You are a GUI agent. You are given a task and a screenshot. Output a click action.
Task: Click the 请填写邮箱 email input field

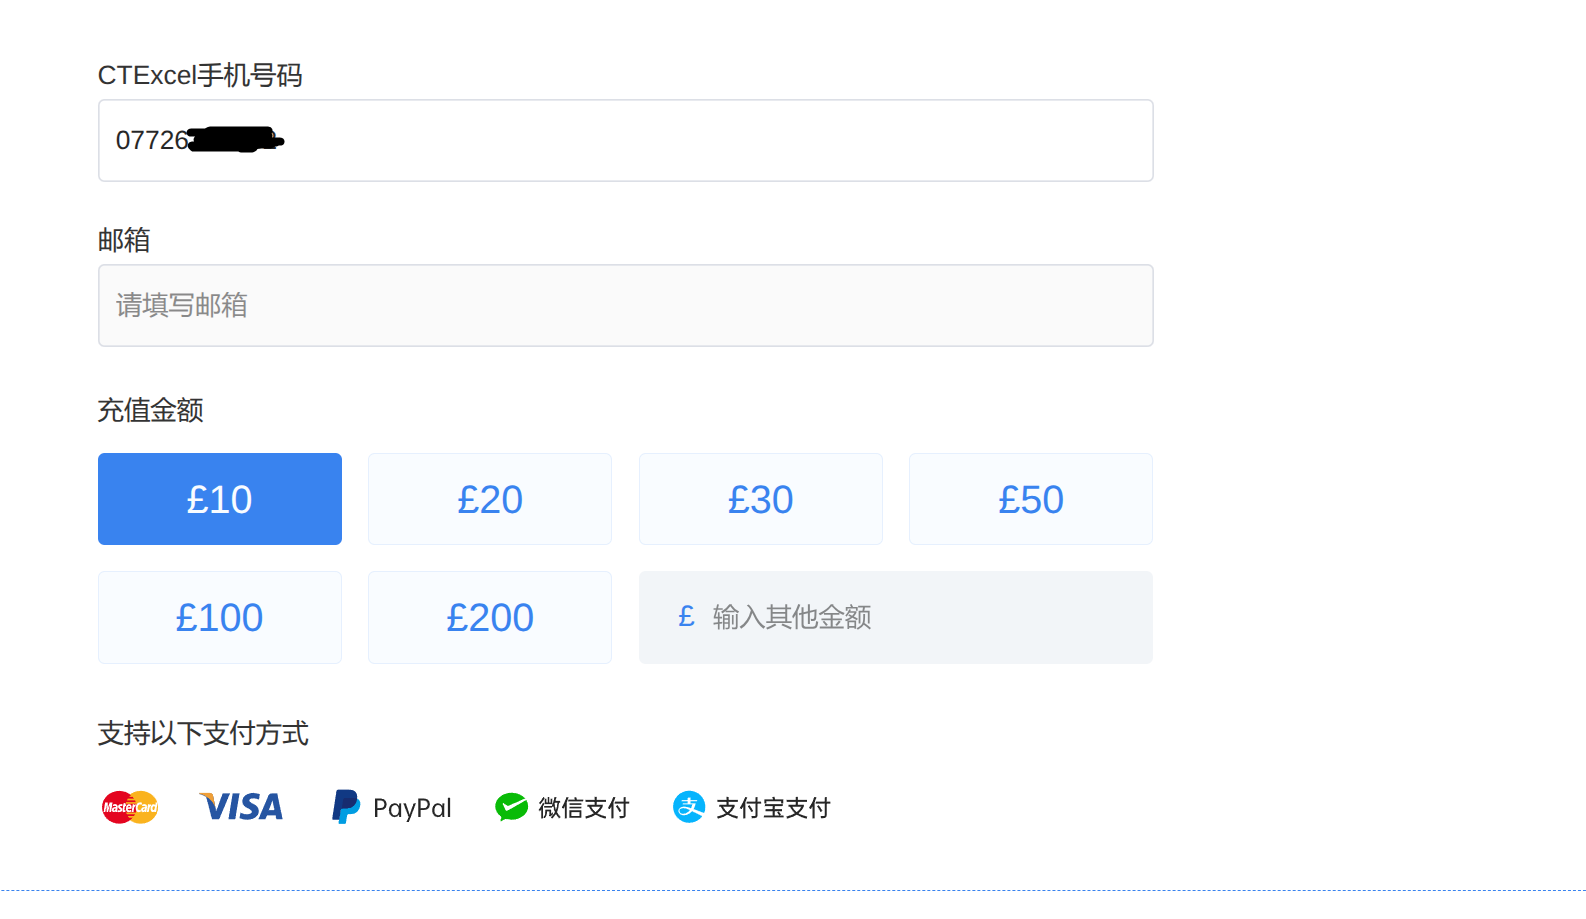(x=625, y=305)
